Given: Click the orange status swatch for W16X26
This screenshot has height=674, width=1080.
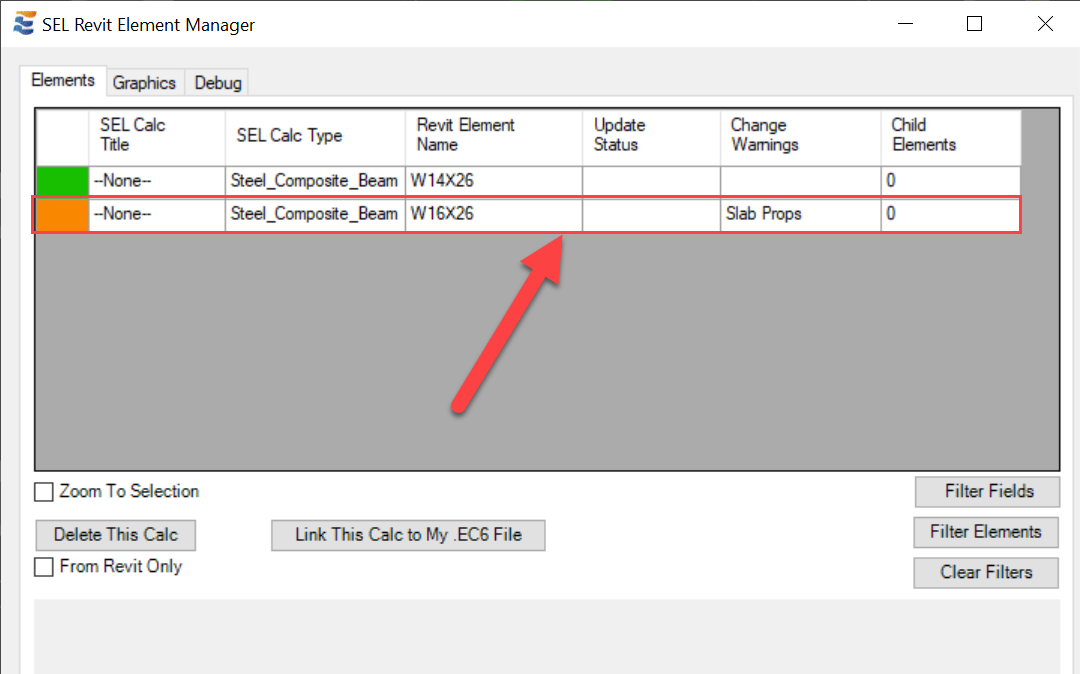Looking at the screenshot, I should (62, 214).
